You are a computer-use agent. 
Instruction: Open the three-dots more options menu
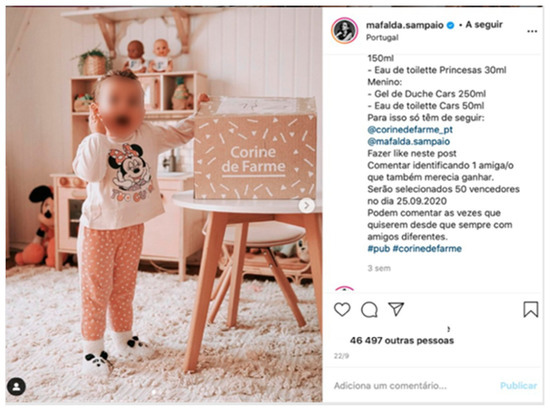[532, 31]
